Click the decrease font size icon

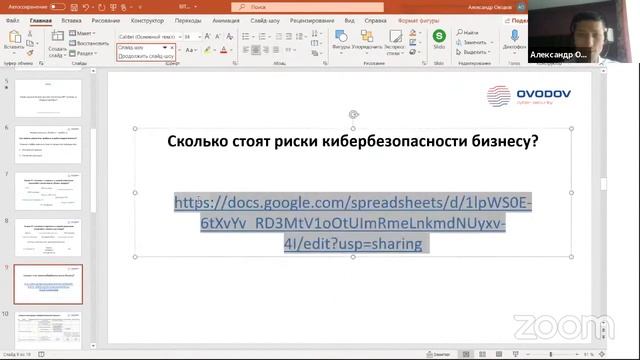[x=218, y=37]
